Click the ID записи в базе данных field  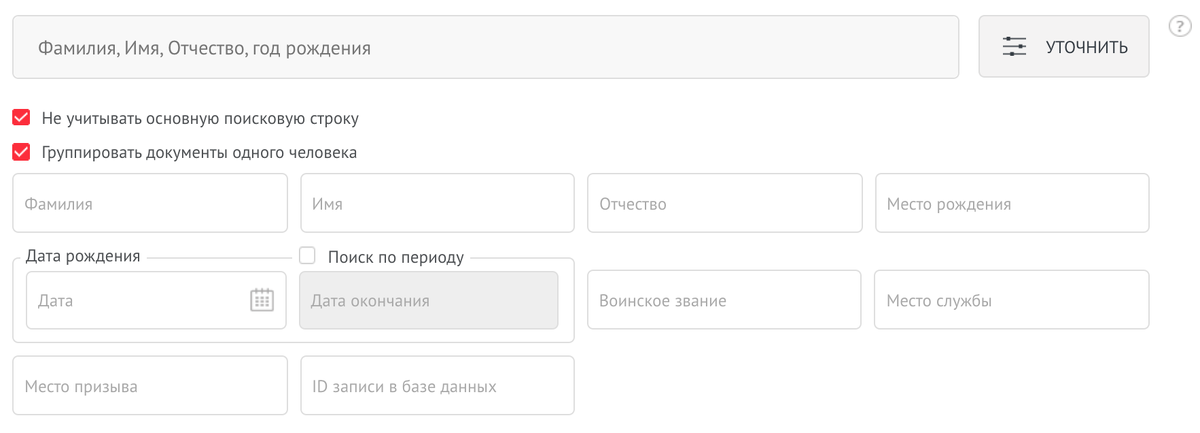point(437,386)
